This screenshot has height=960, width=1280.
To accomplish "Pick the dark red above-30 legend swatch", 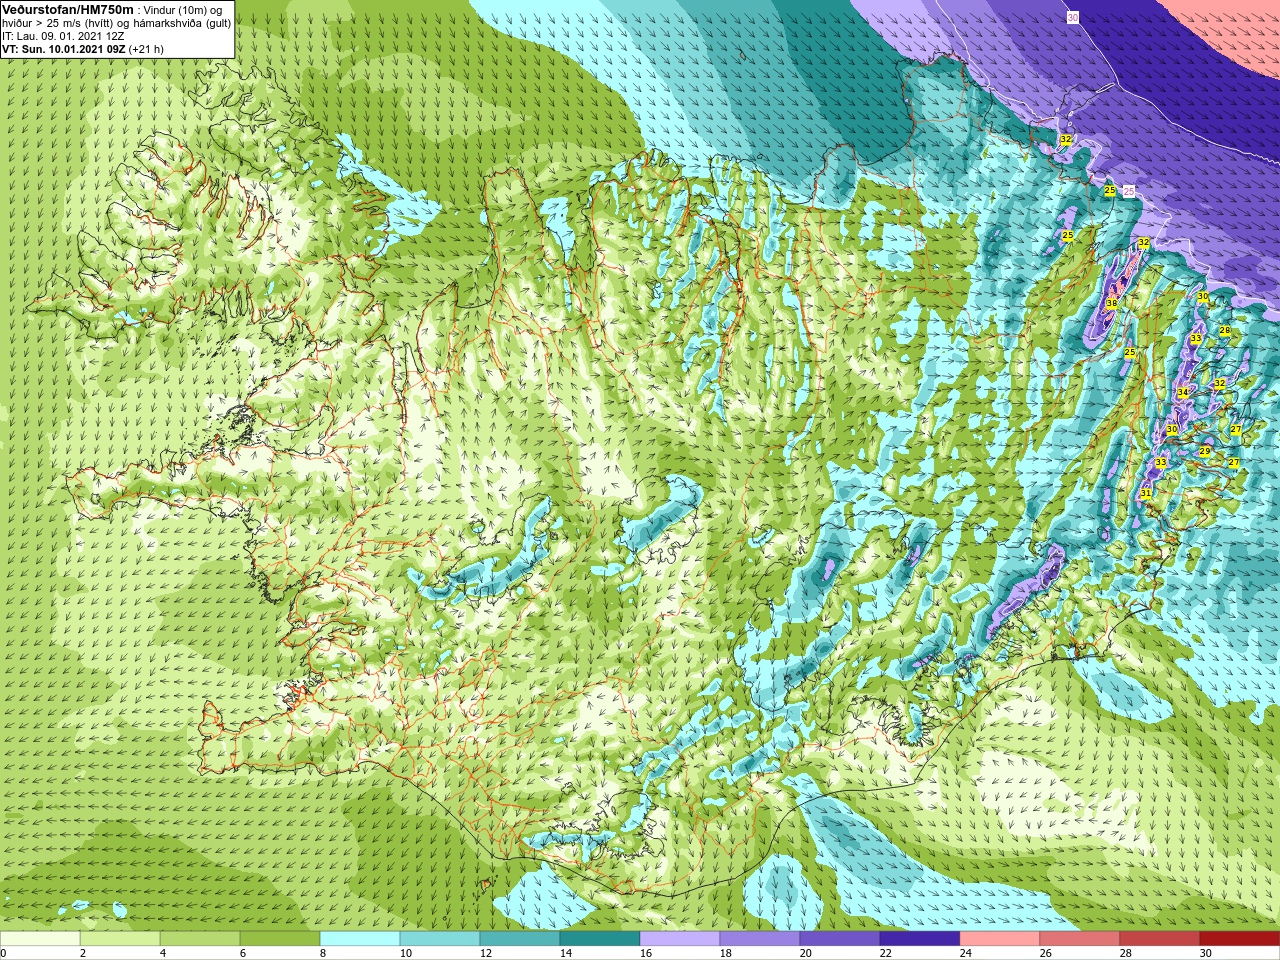I will click(1239, 939).
